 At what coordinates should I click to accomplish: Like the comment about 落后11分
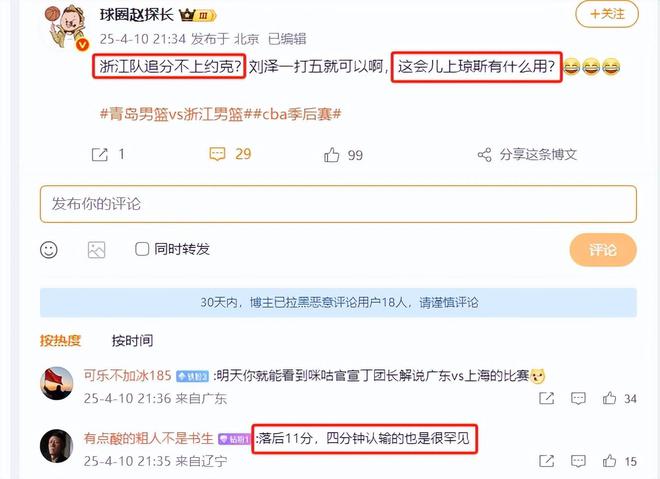click(609, 461)
